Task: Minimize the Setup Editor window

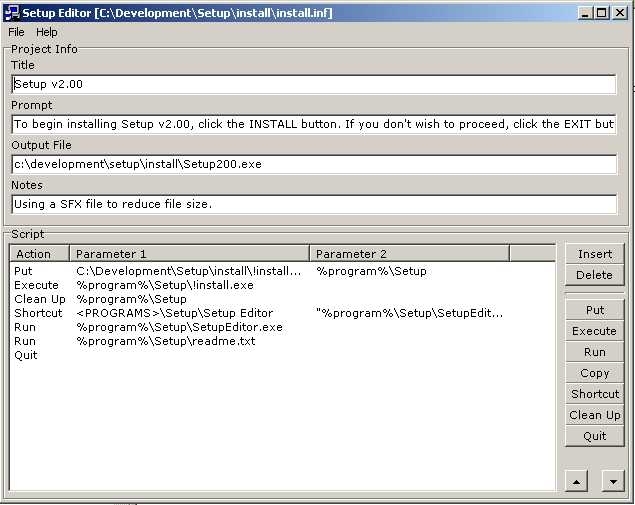Action: [x=584, y=13]
